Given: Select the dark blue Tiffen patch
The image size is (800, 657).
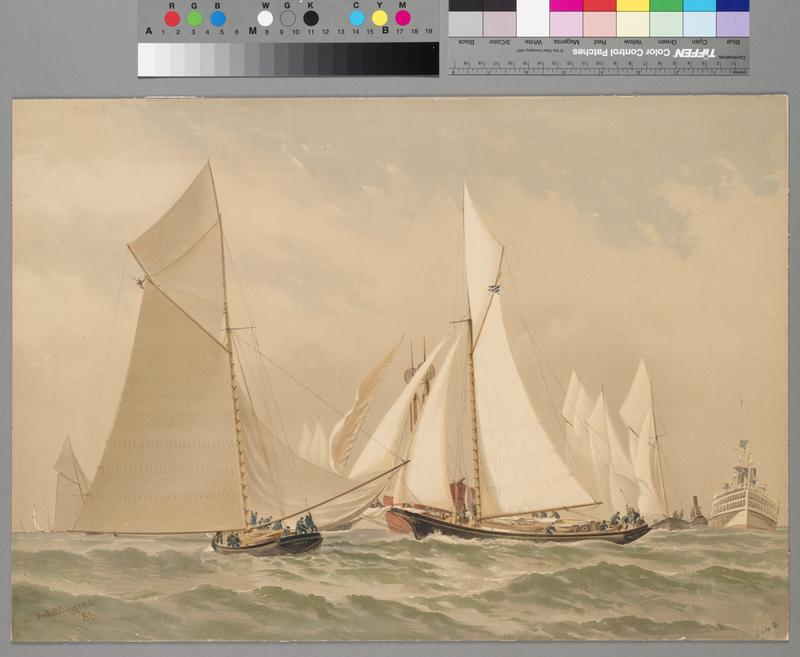Looking at the screenshot, I should [x=733, y=5].
